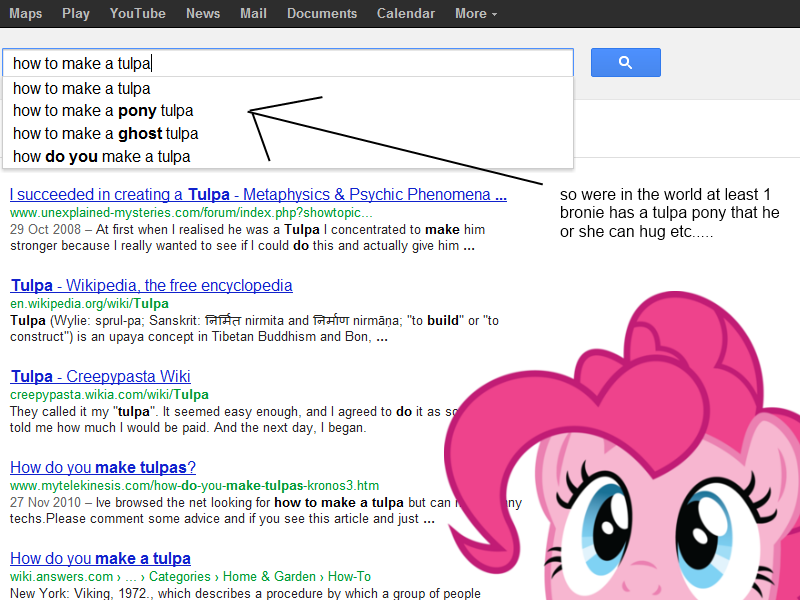Open 'How do you make a tulpa' answers result

tap(101, 558)
